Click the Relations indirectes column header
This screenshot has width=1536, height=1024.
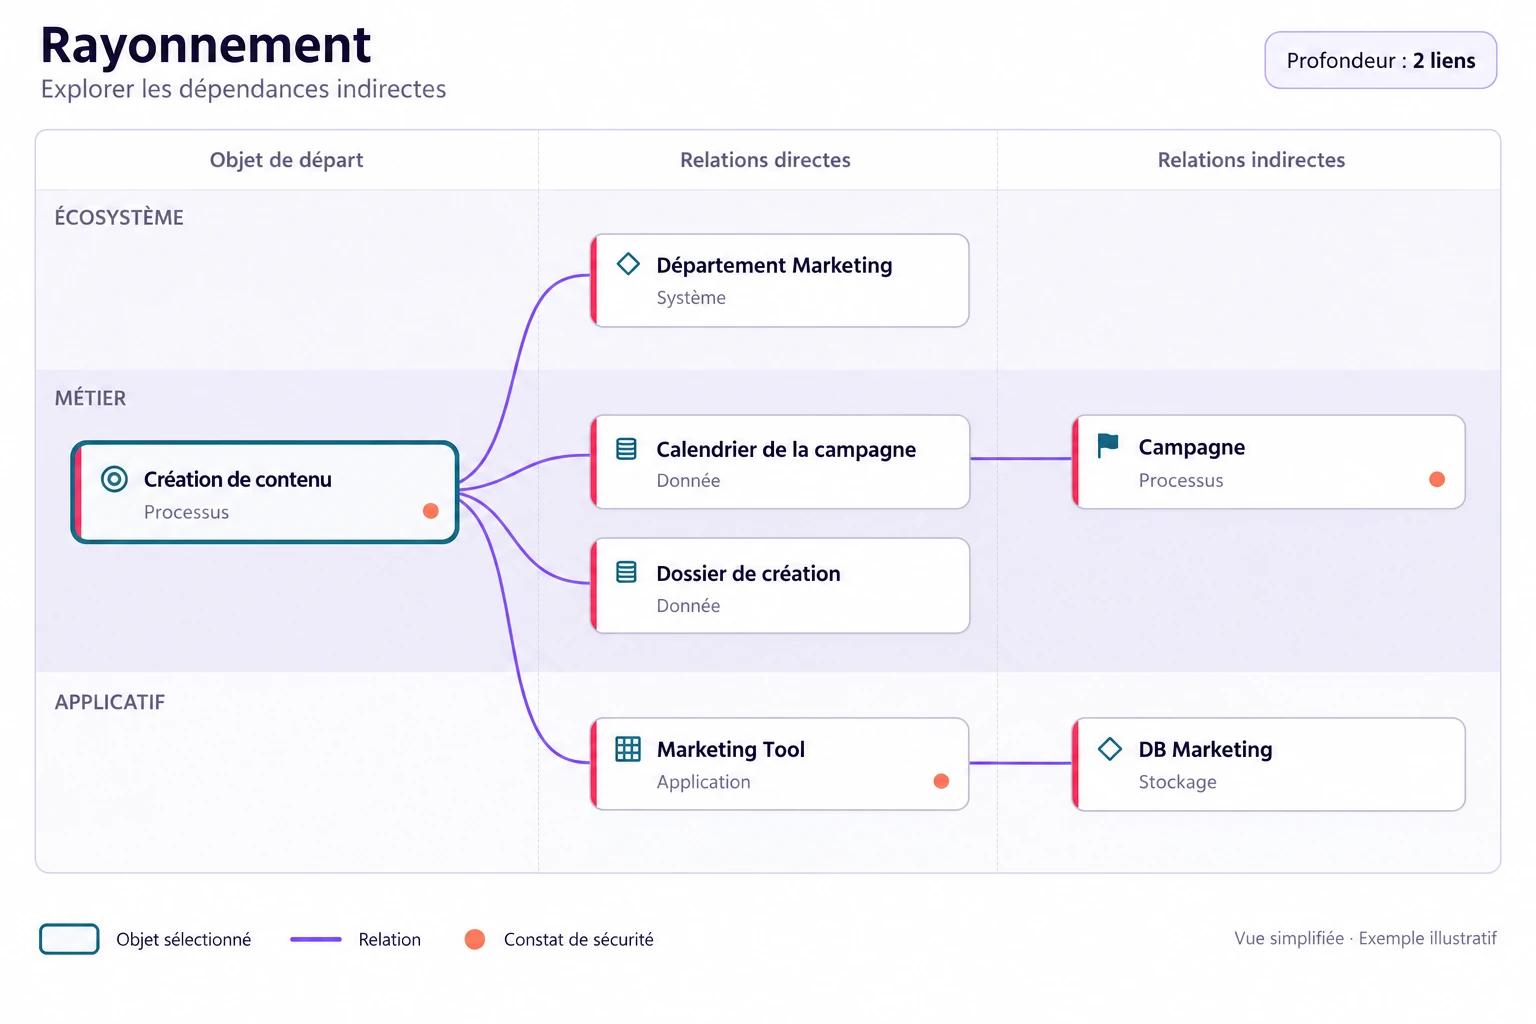1251,160
